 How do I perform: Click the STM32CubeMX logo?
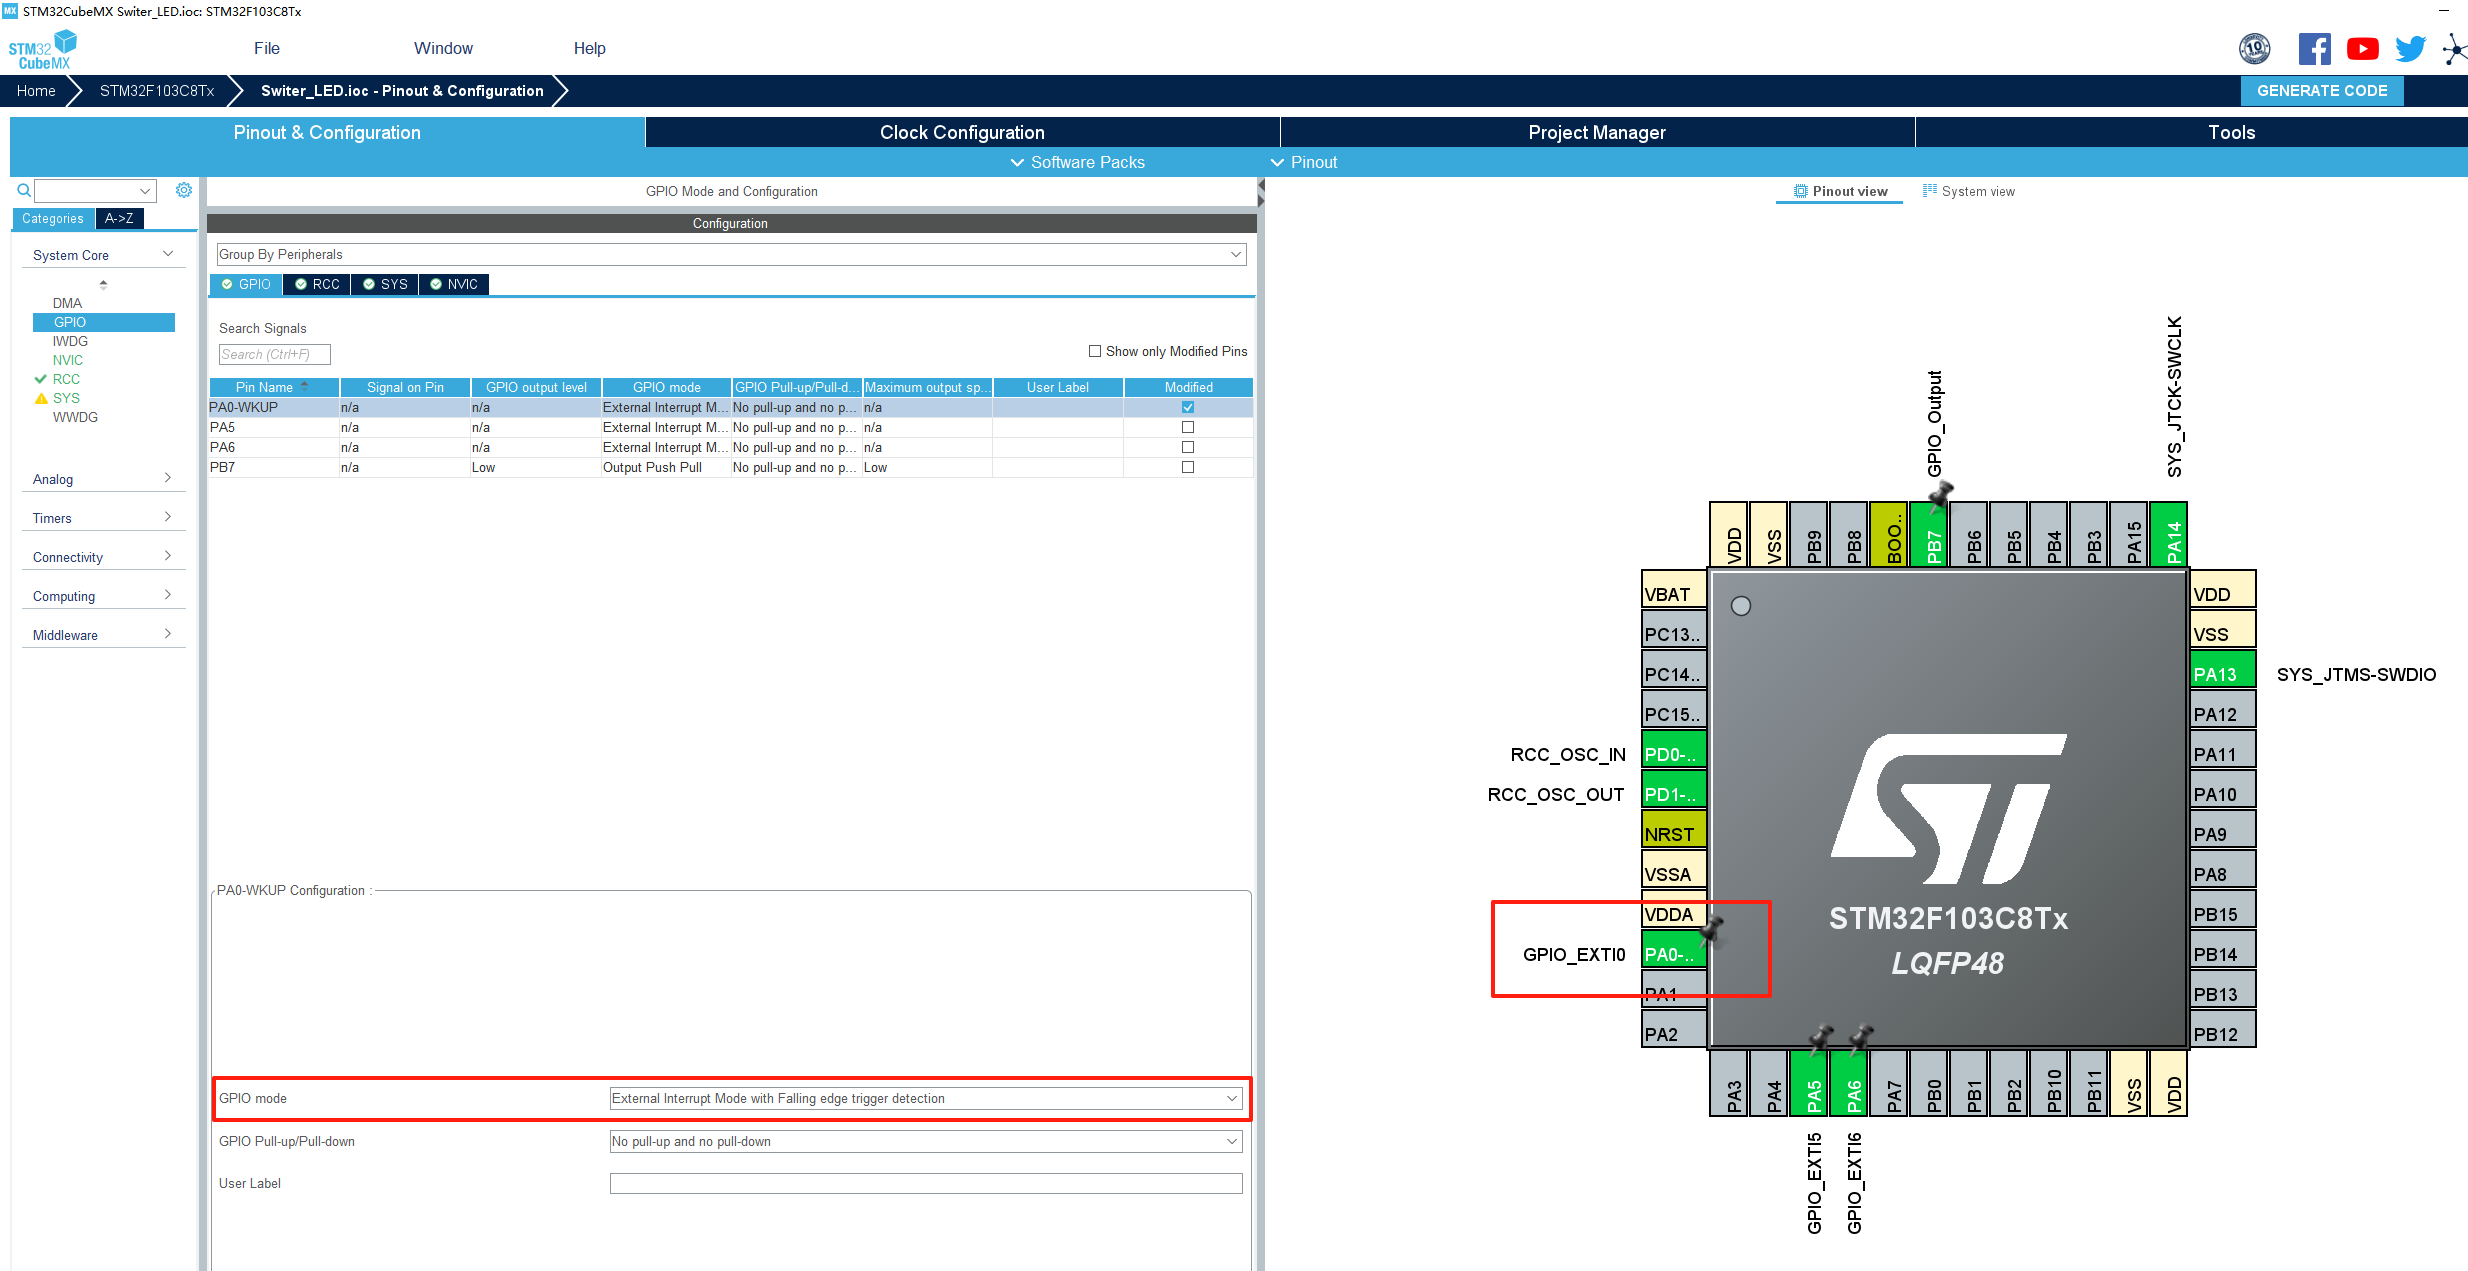coord(42,49)
